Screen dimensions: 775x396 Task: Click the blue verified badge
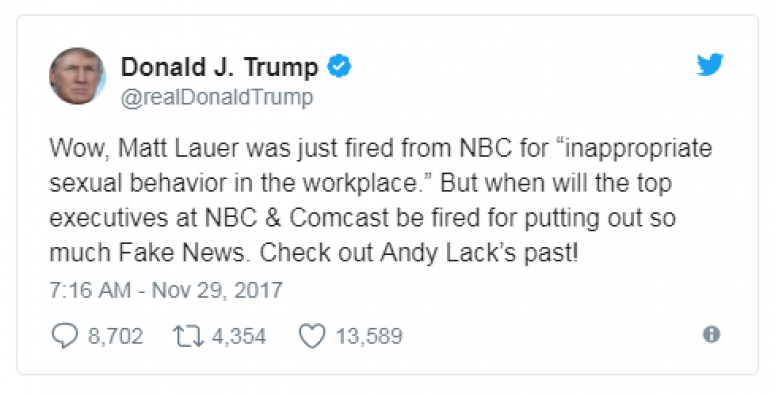point(340,66)
